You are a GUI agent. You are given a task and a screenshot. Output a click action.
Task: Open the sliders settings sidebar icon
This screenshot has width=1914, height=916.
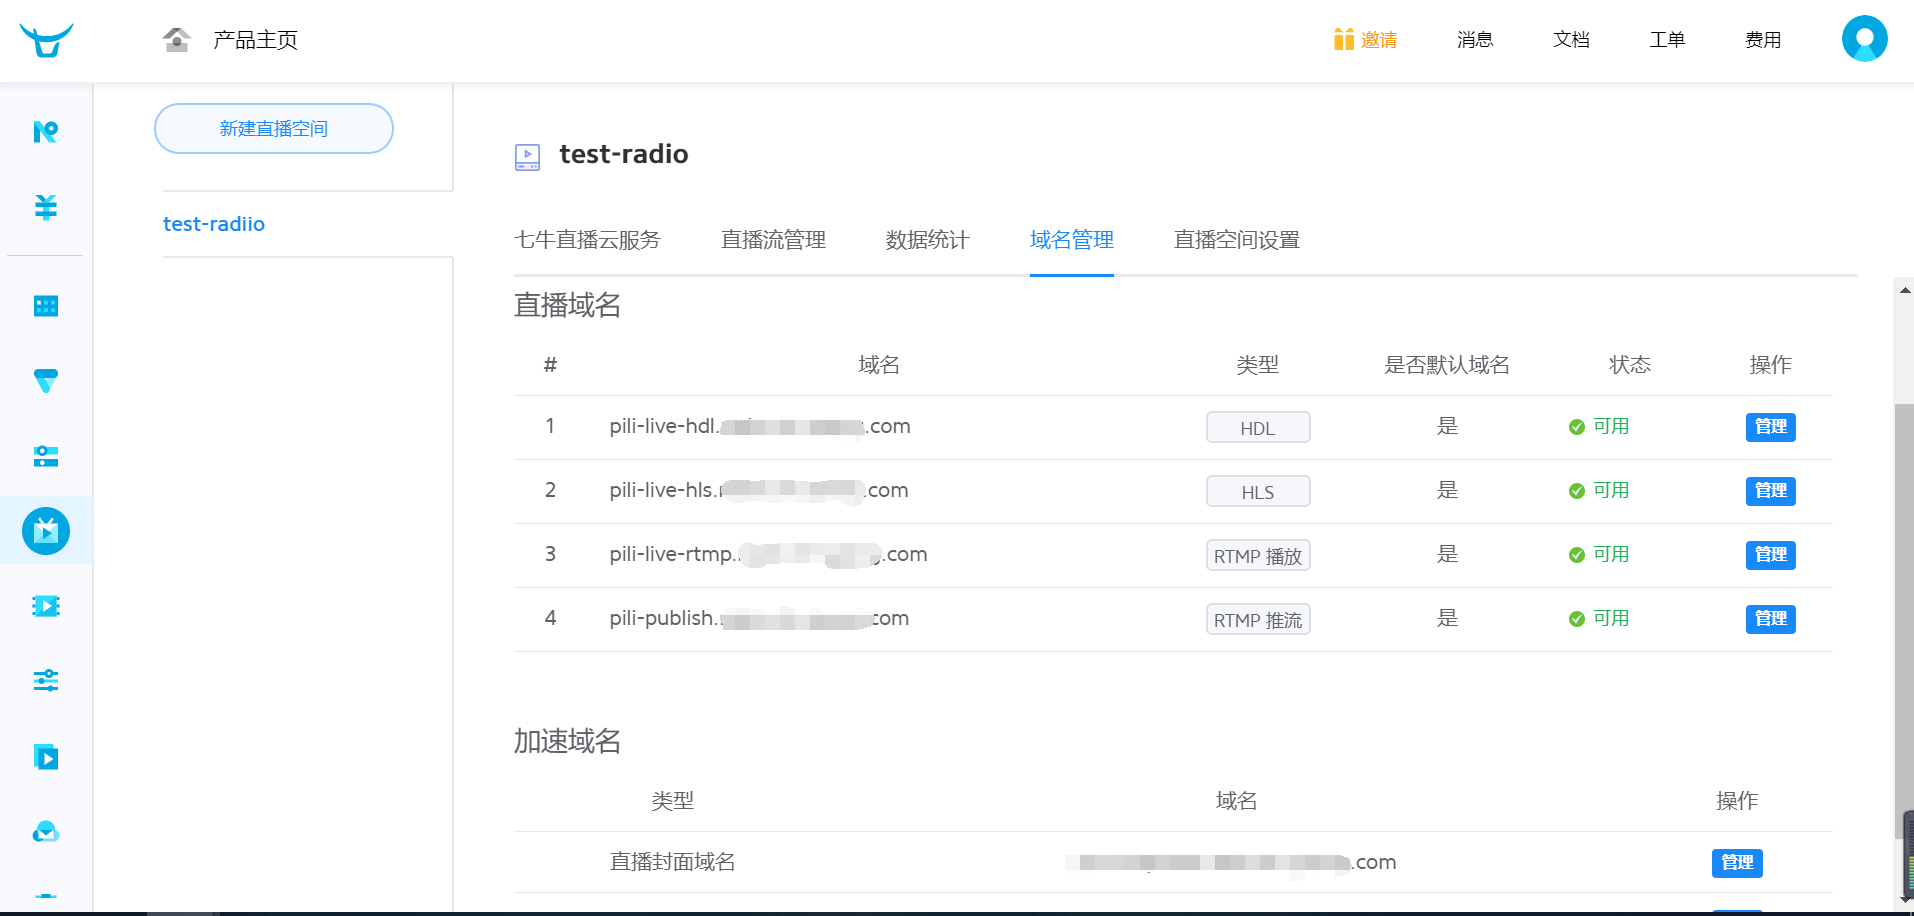point(46,681)
